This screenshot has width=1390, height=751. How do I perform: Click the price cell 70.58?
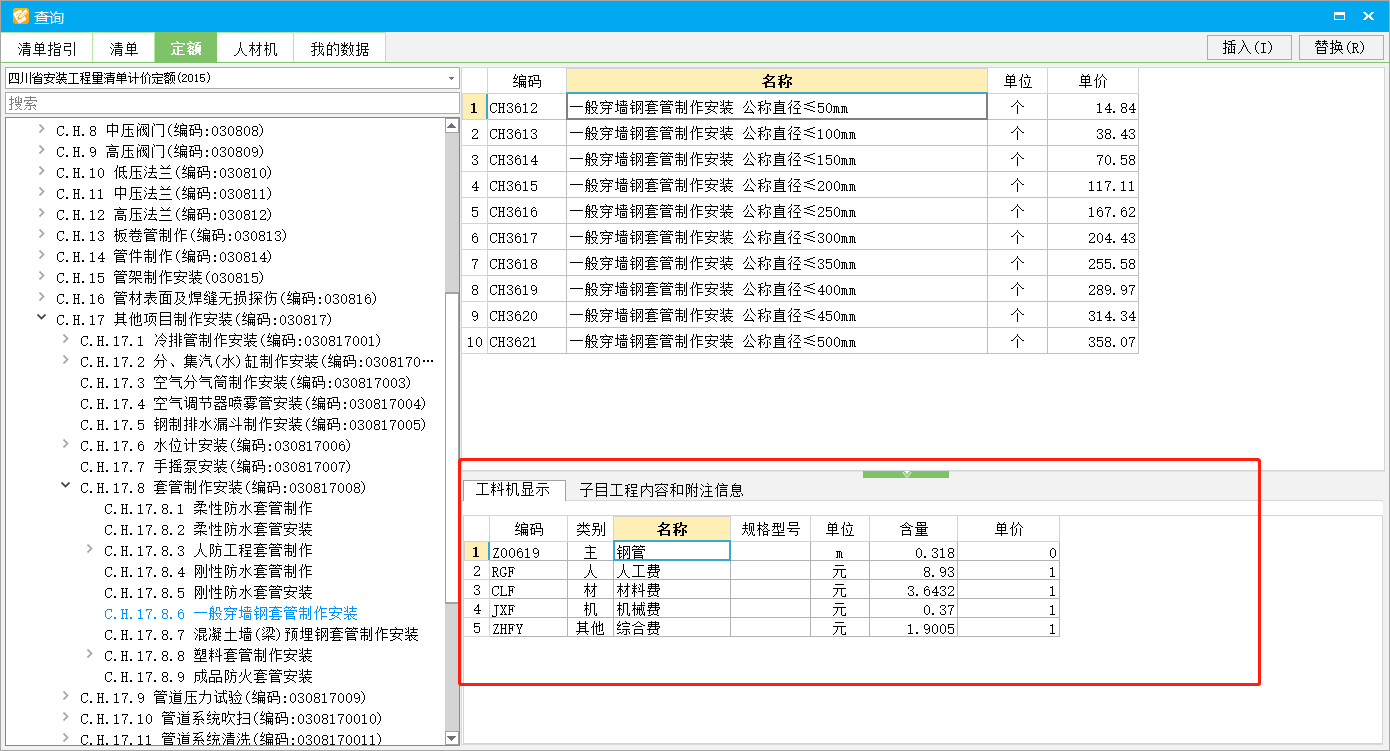point(1093,159)
